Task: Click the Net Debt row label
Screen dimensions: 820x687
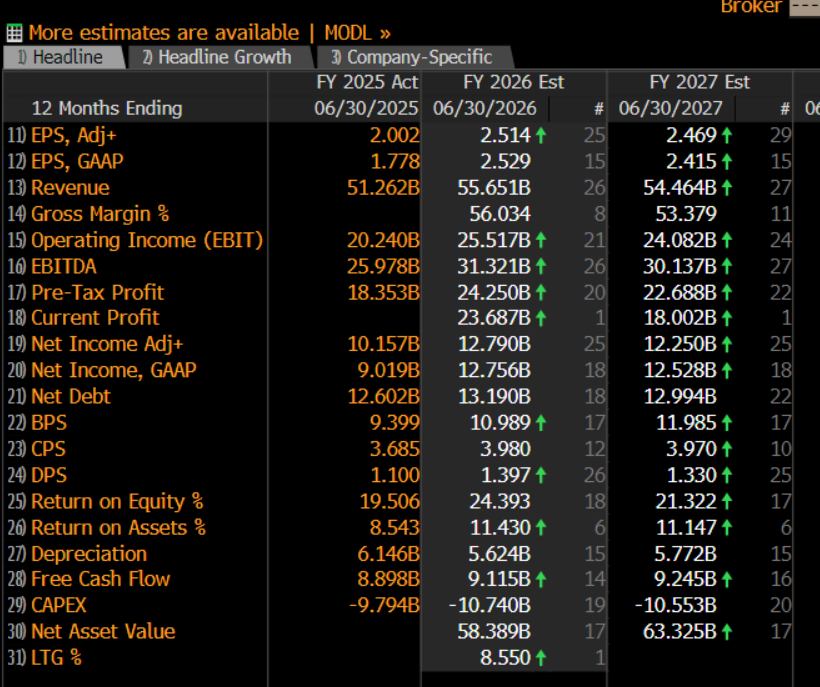Action: [70, 397]
